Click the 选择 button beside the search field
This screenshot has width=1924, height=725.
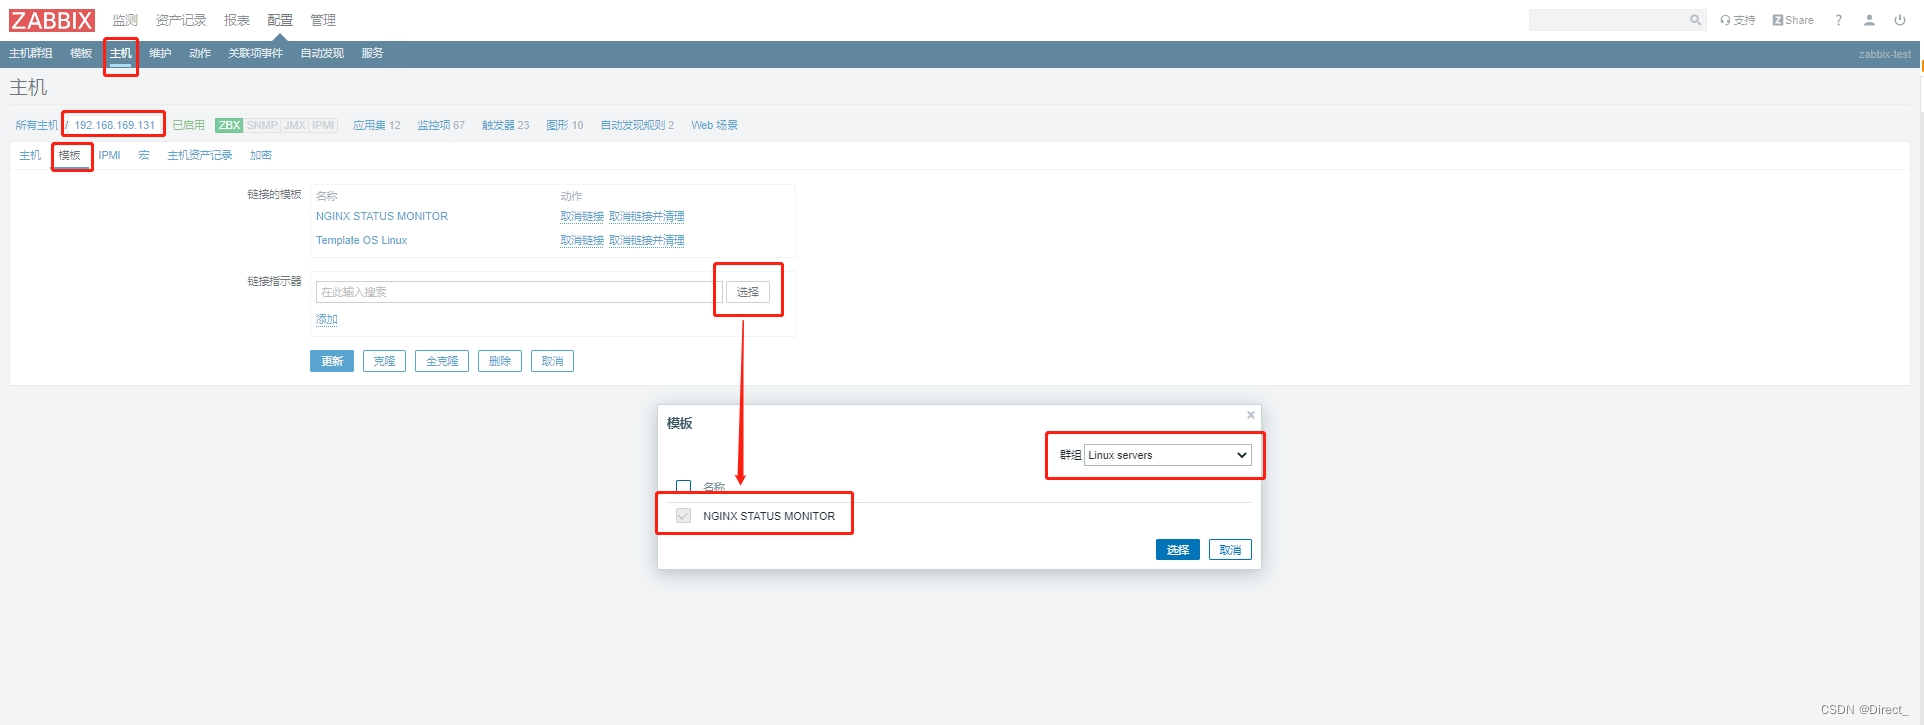click(748, 292)
